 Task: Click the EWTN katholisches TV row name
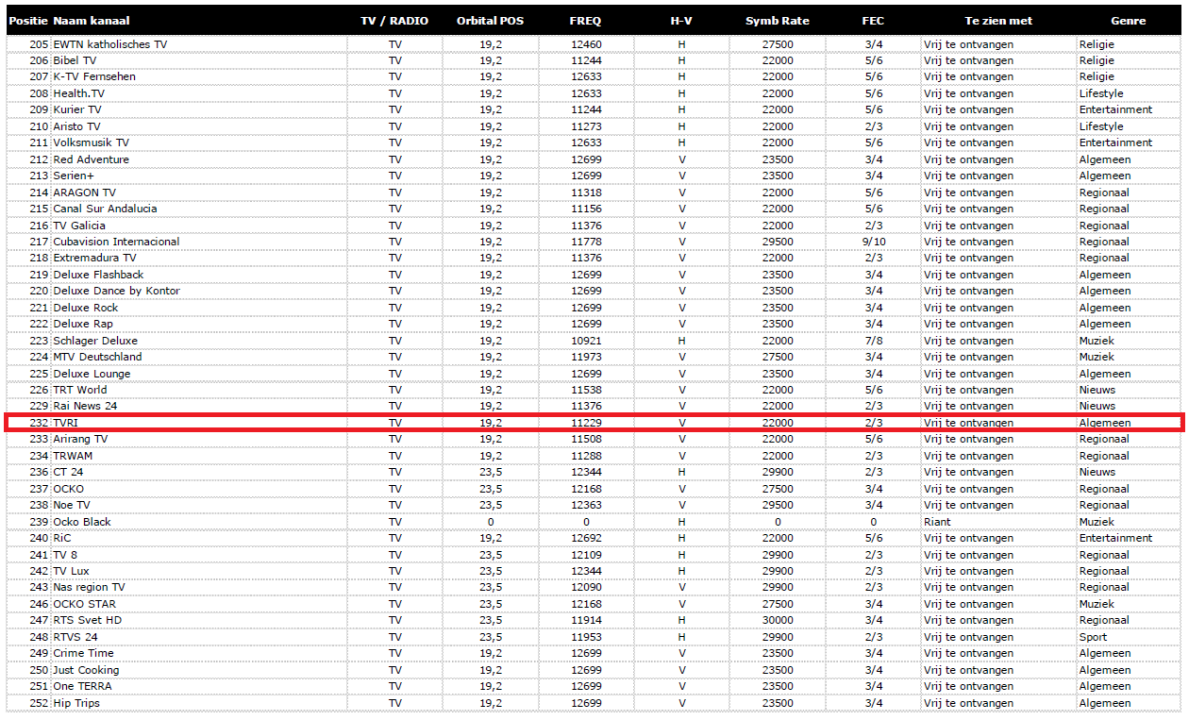(x=110, y=44)
